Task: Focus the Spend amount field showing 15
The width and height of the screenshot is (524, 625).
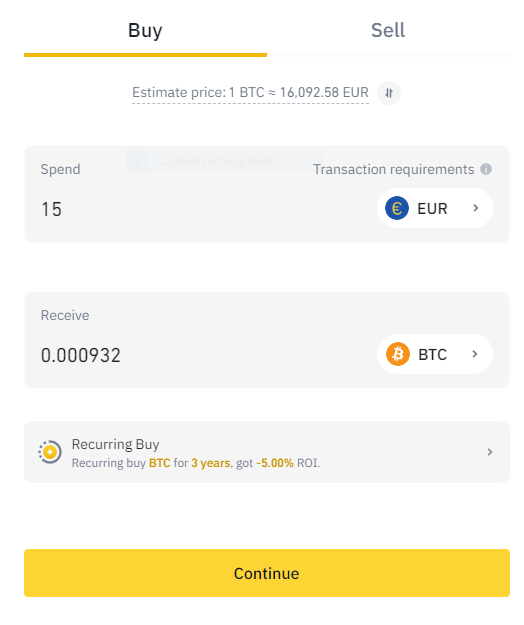Action: point(199,209)
